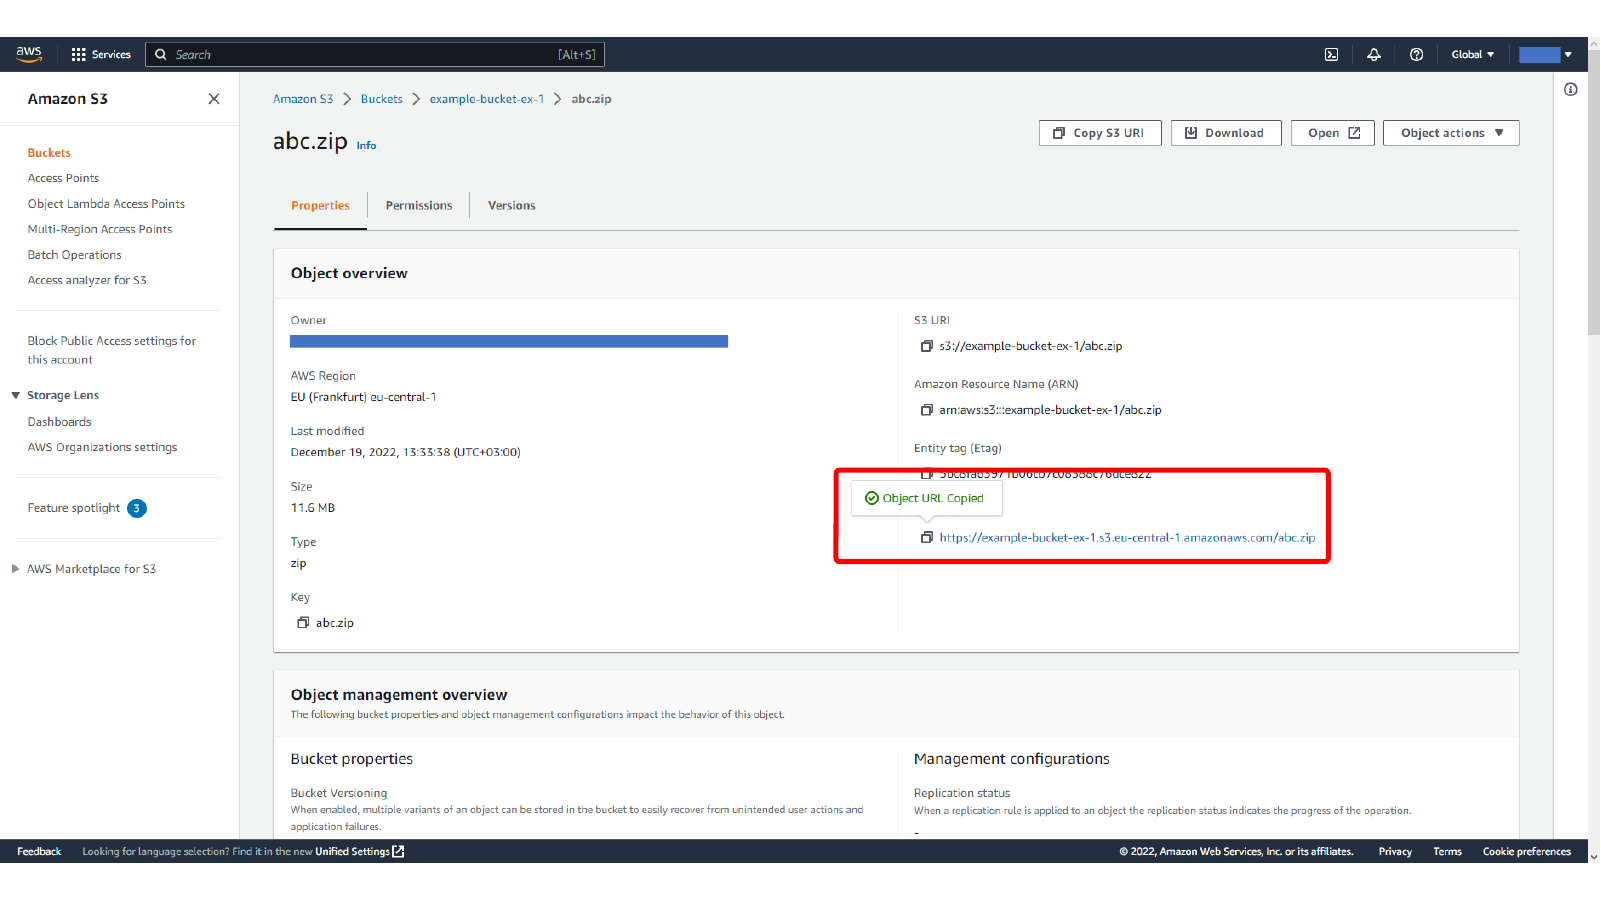Switch to the Versions tab
This screenshot has height=900, width=1601.
coord(512,206)
